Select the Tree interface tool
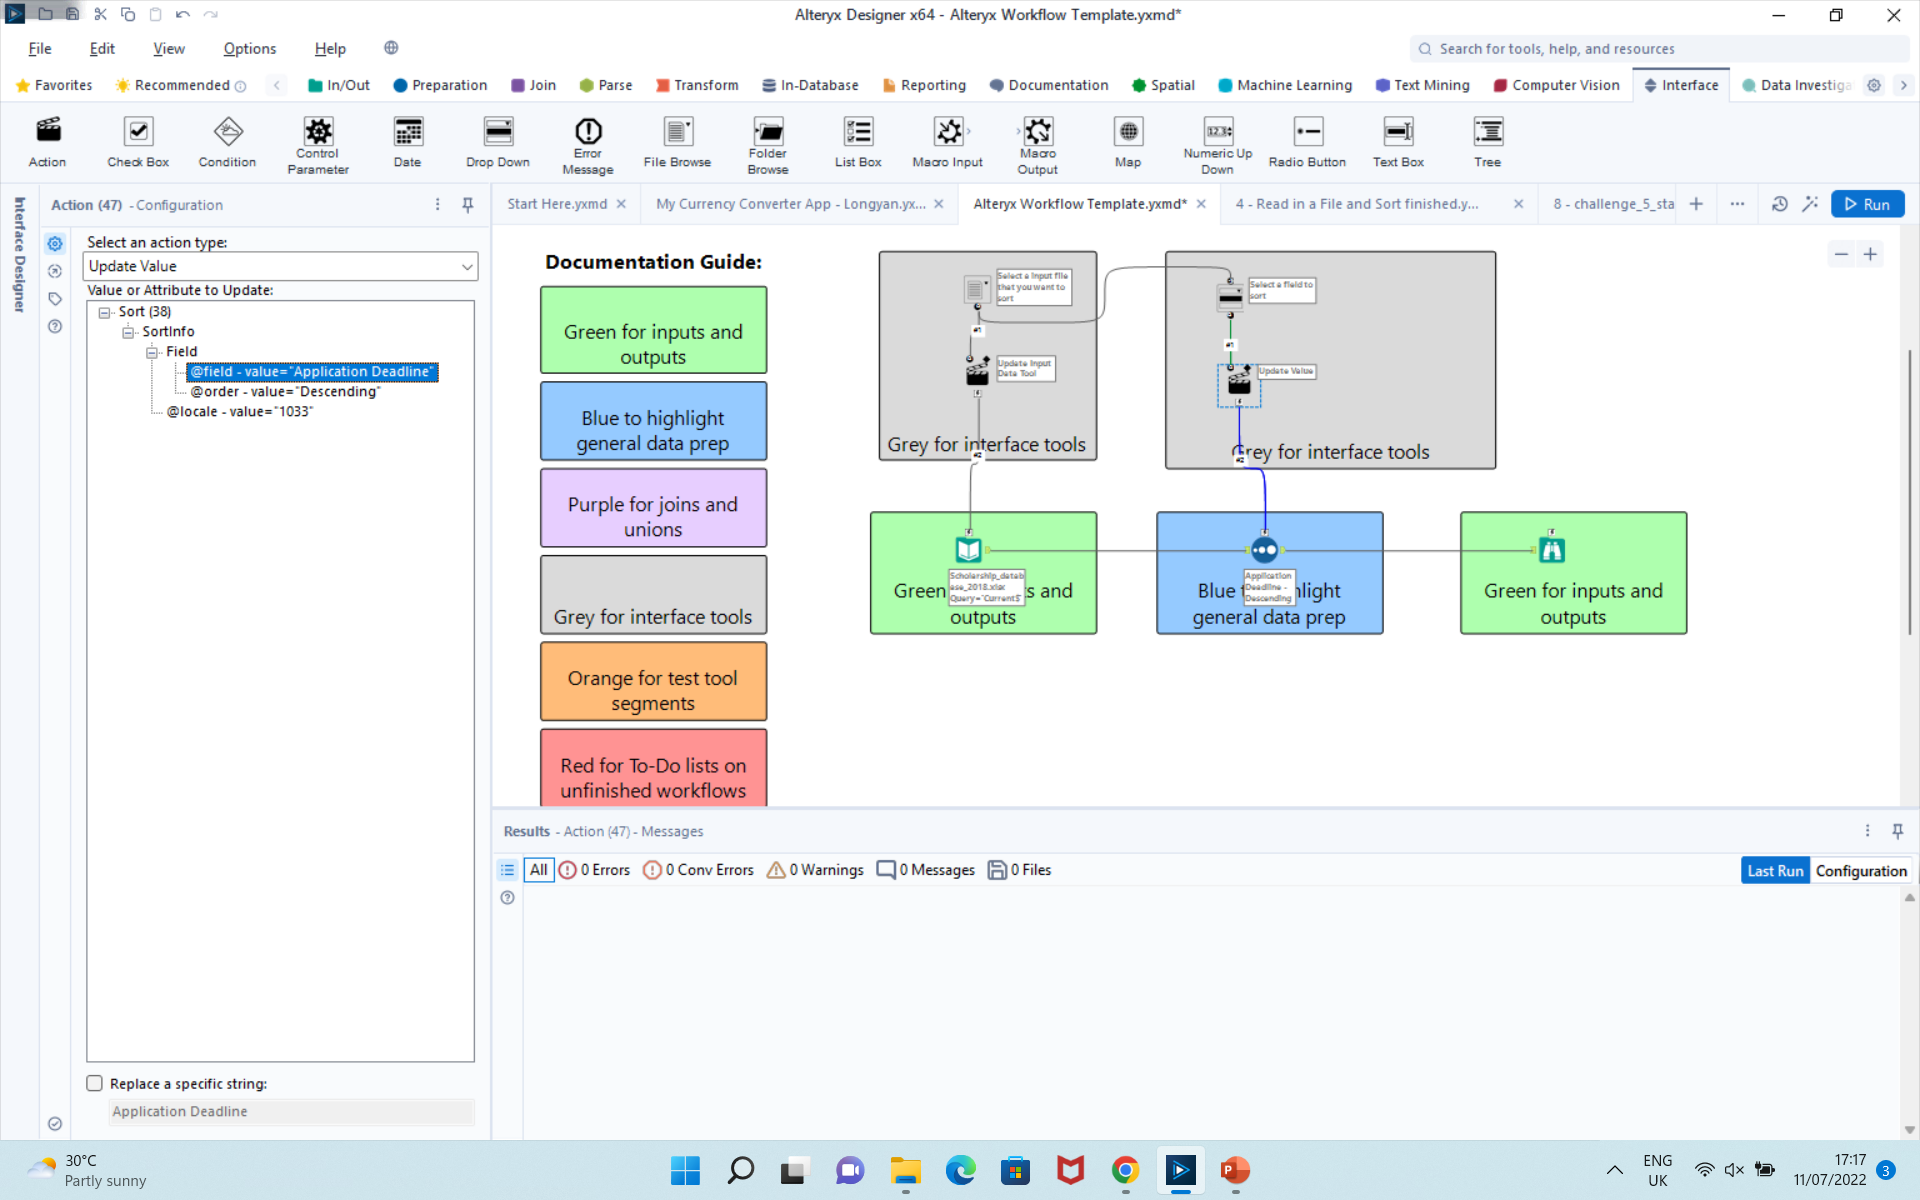The height and width of the screenshot is (1200, 1920). [1488, 143]
